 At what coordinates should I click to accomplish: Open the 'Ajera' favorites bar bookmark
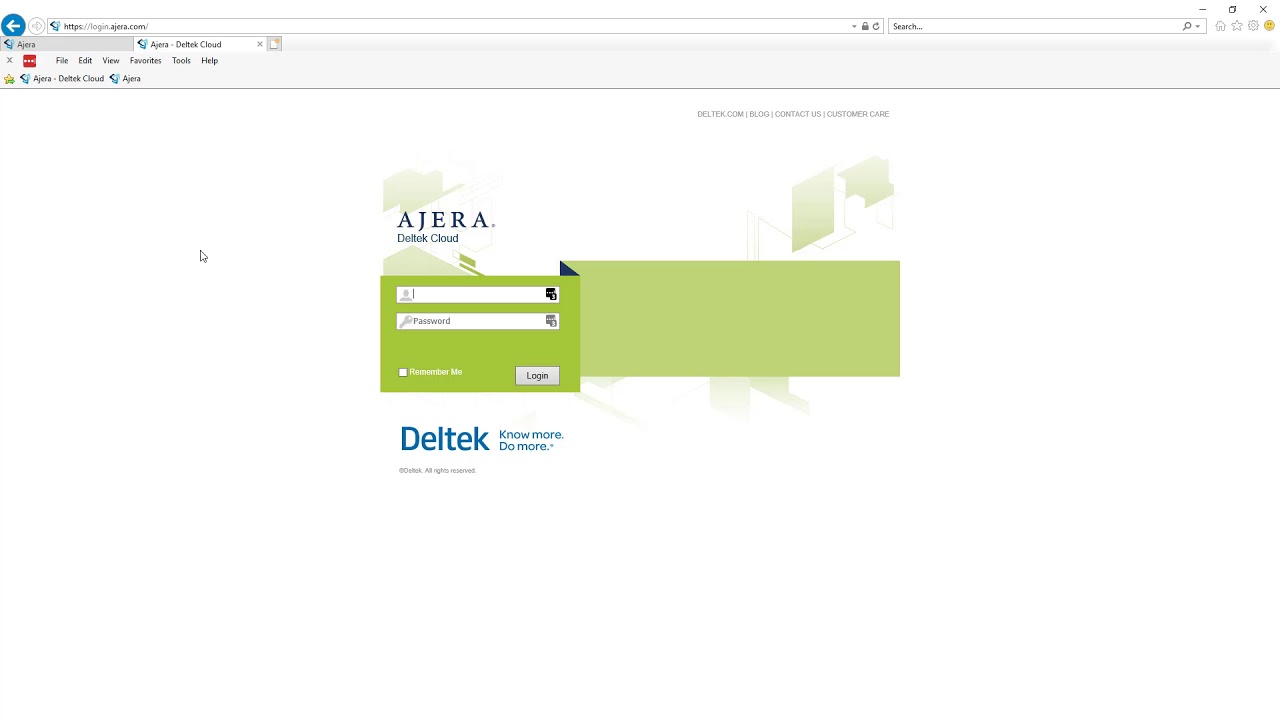coord(125,79)
